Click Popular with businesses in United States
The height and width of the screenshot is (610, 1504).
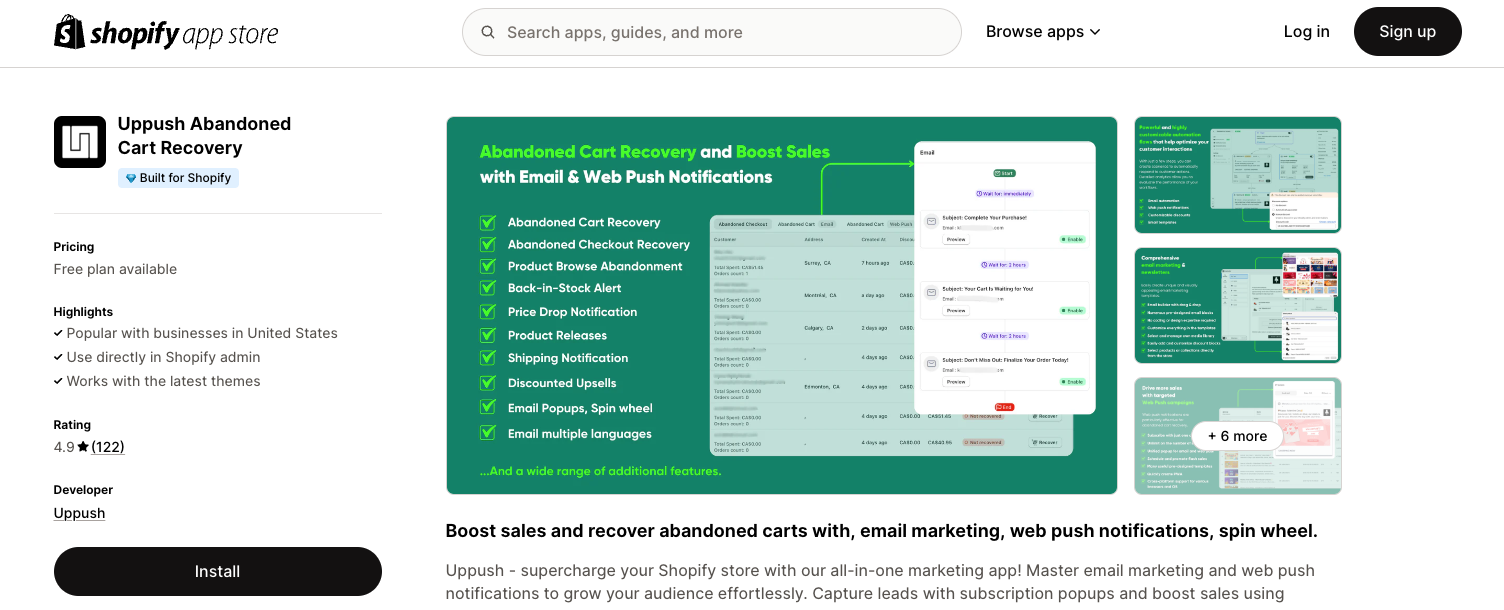[202, 333]
